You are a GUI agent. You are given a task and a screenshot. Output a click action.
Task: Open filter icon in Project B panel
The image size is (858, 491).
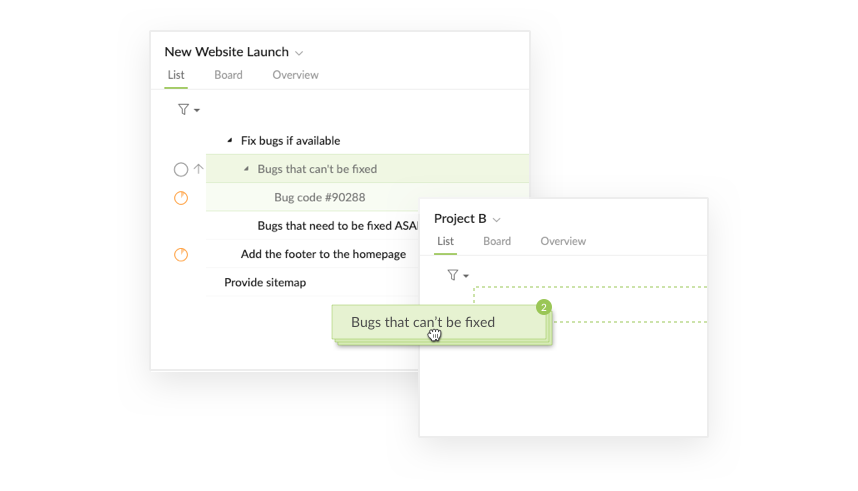click(453, 275)
